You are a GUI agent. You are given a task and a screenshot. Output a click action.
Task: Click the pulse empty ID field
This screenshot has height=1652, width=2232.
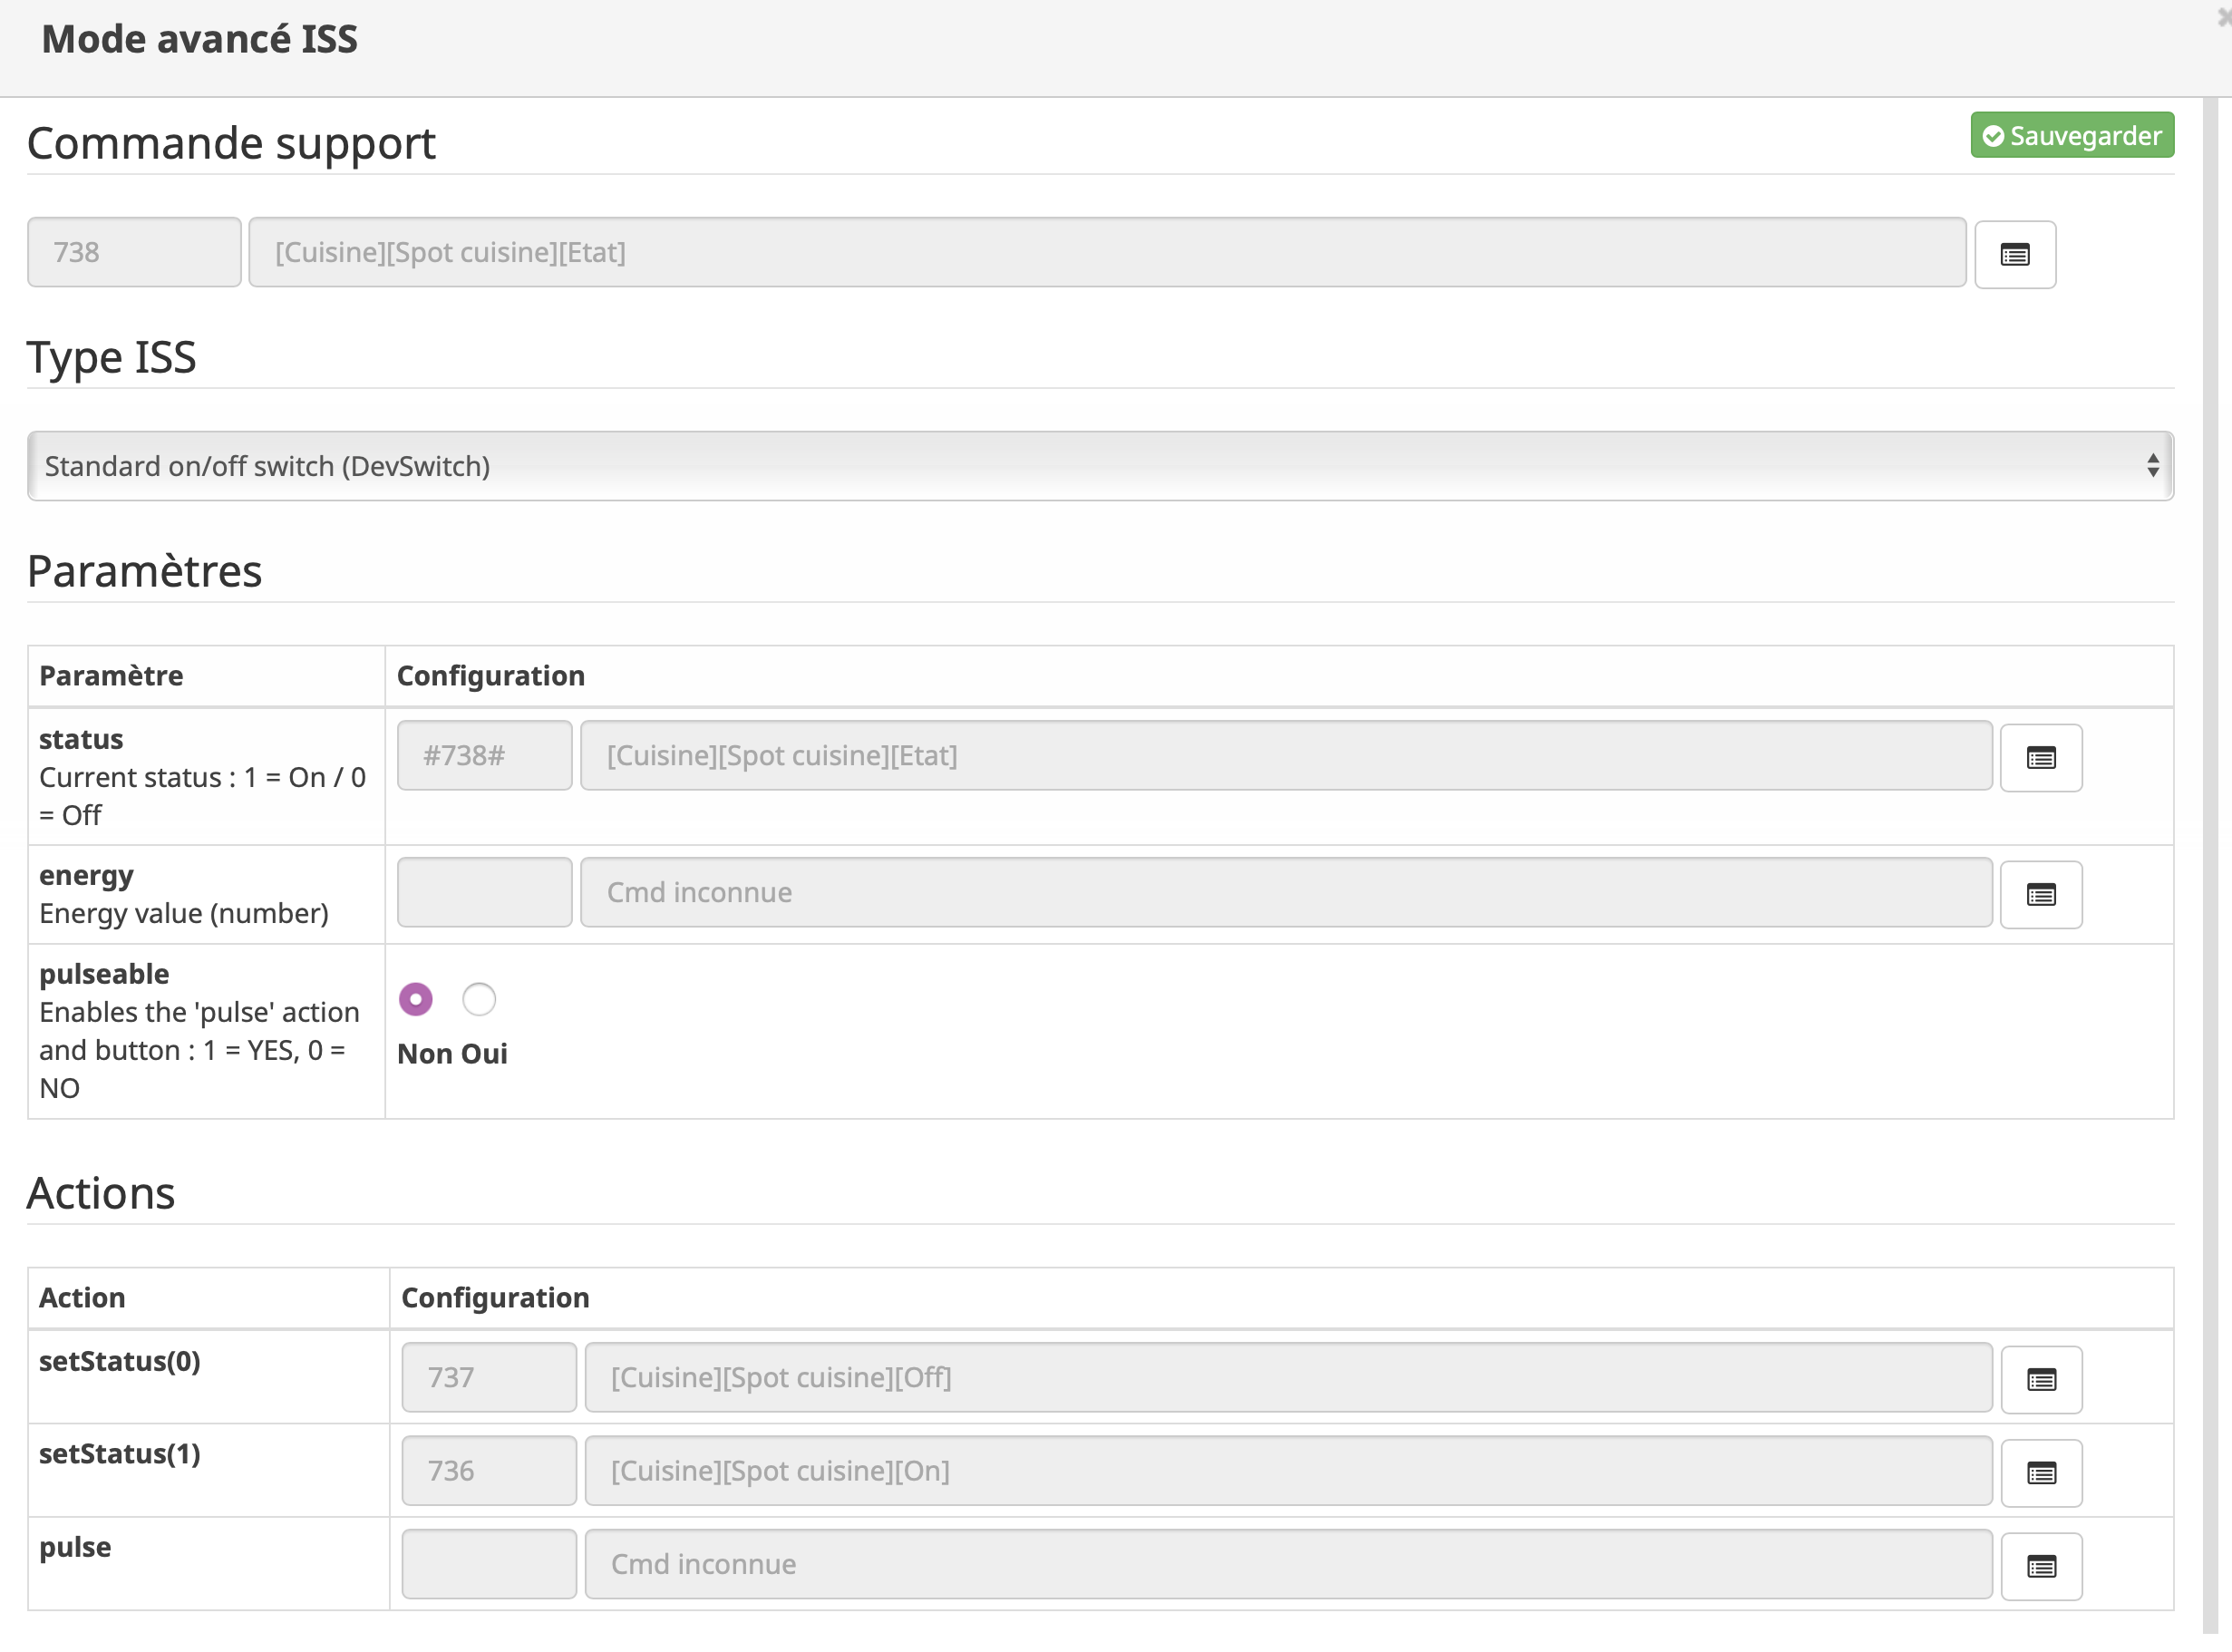coord(489,1563)
